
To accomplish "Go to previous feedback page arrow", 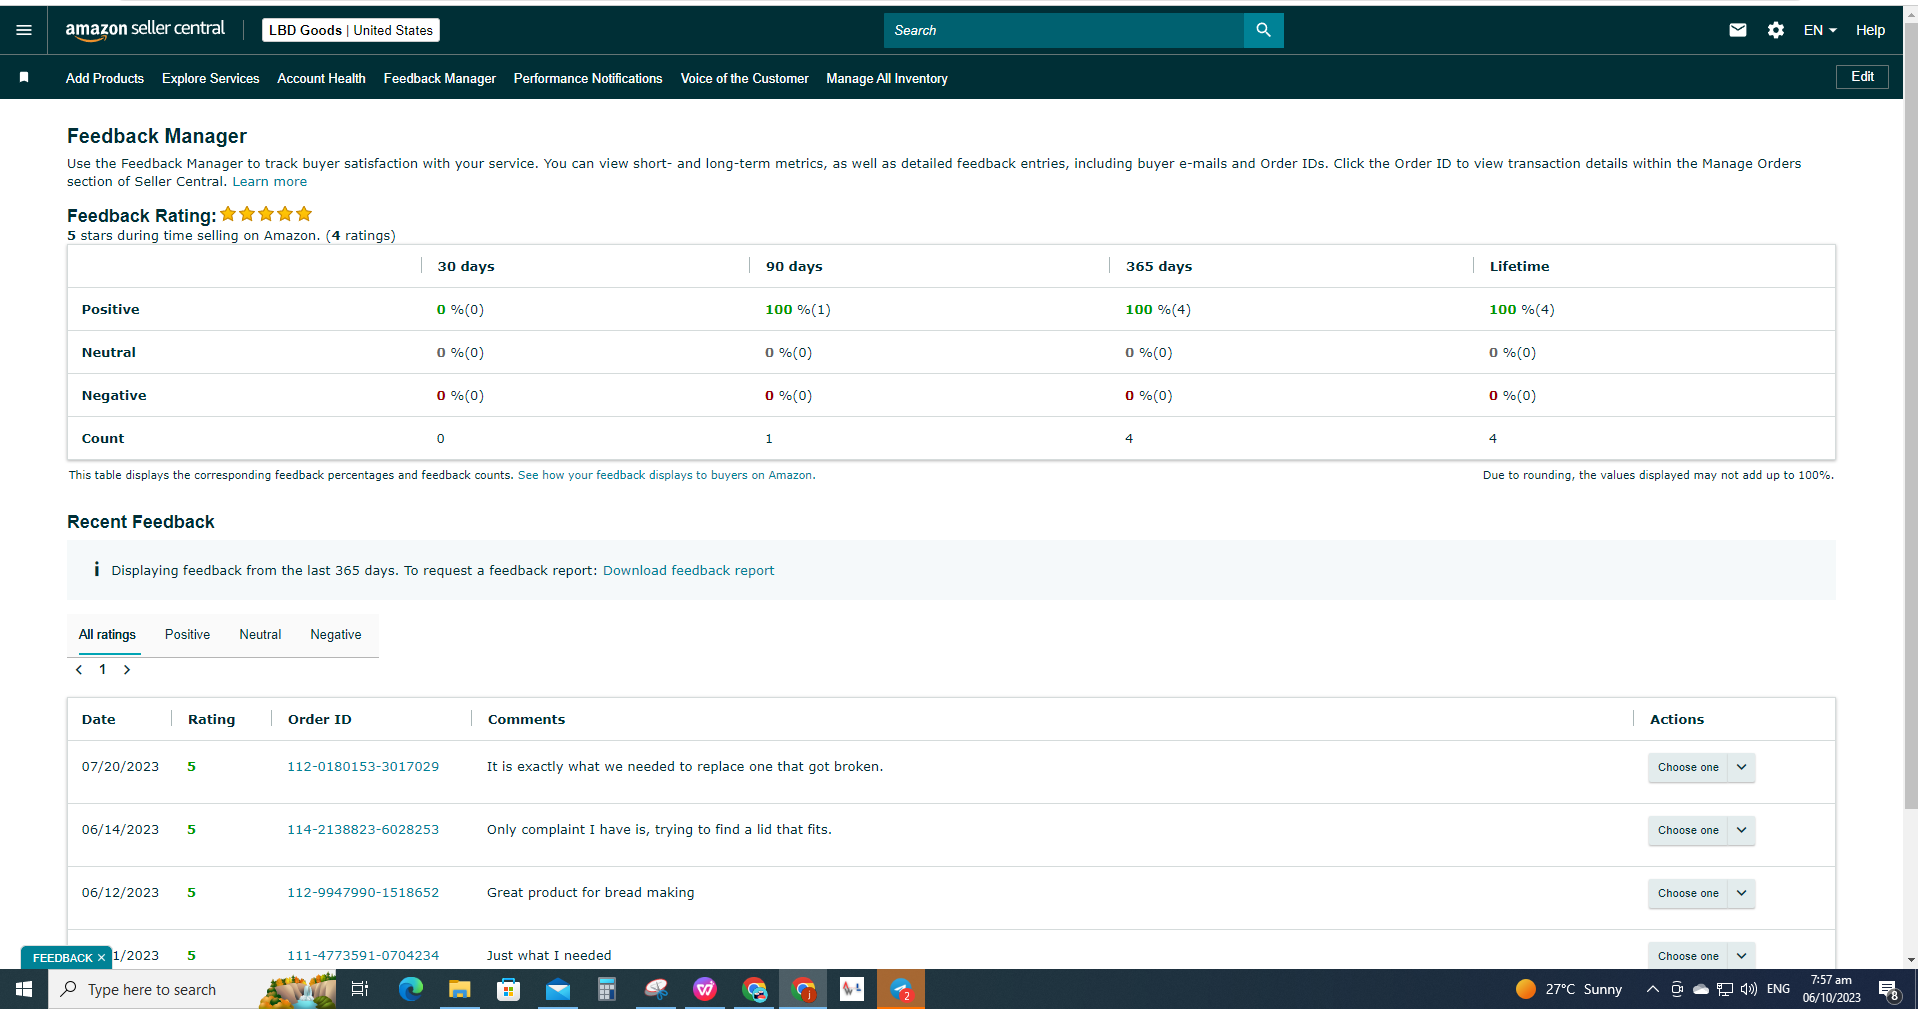I will pos(79,670).
